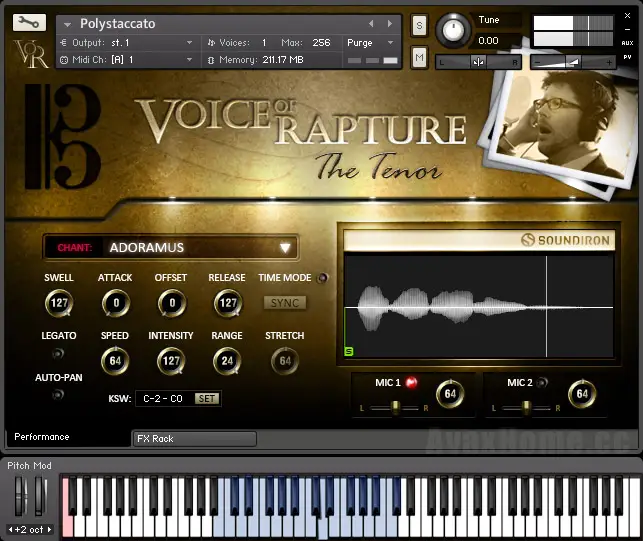Enable the MIC 2 toggle

click(542, 382)
